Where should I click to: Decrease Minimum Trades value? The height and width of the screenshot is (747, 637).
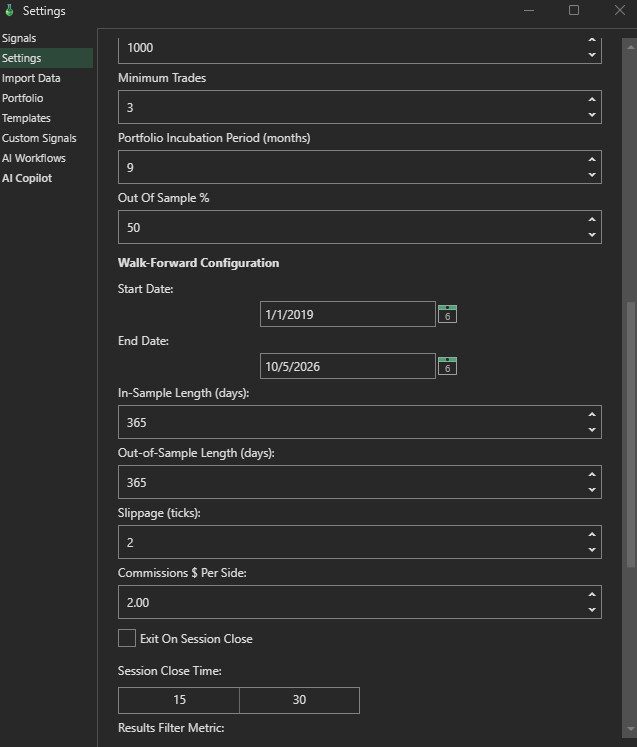(592, 115)
